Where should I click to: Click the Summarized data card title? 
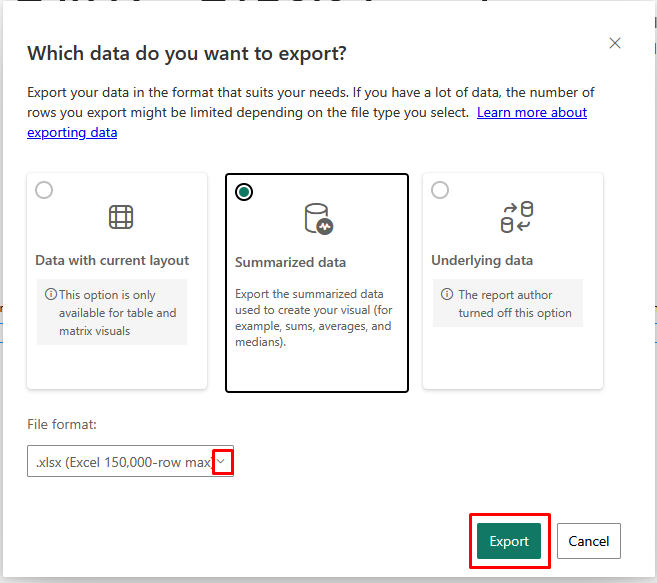point(290,262)
